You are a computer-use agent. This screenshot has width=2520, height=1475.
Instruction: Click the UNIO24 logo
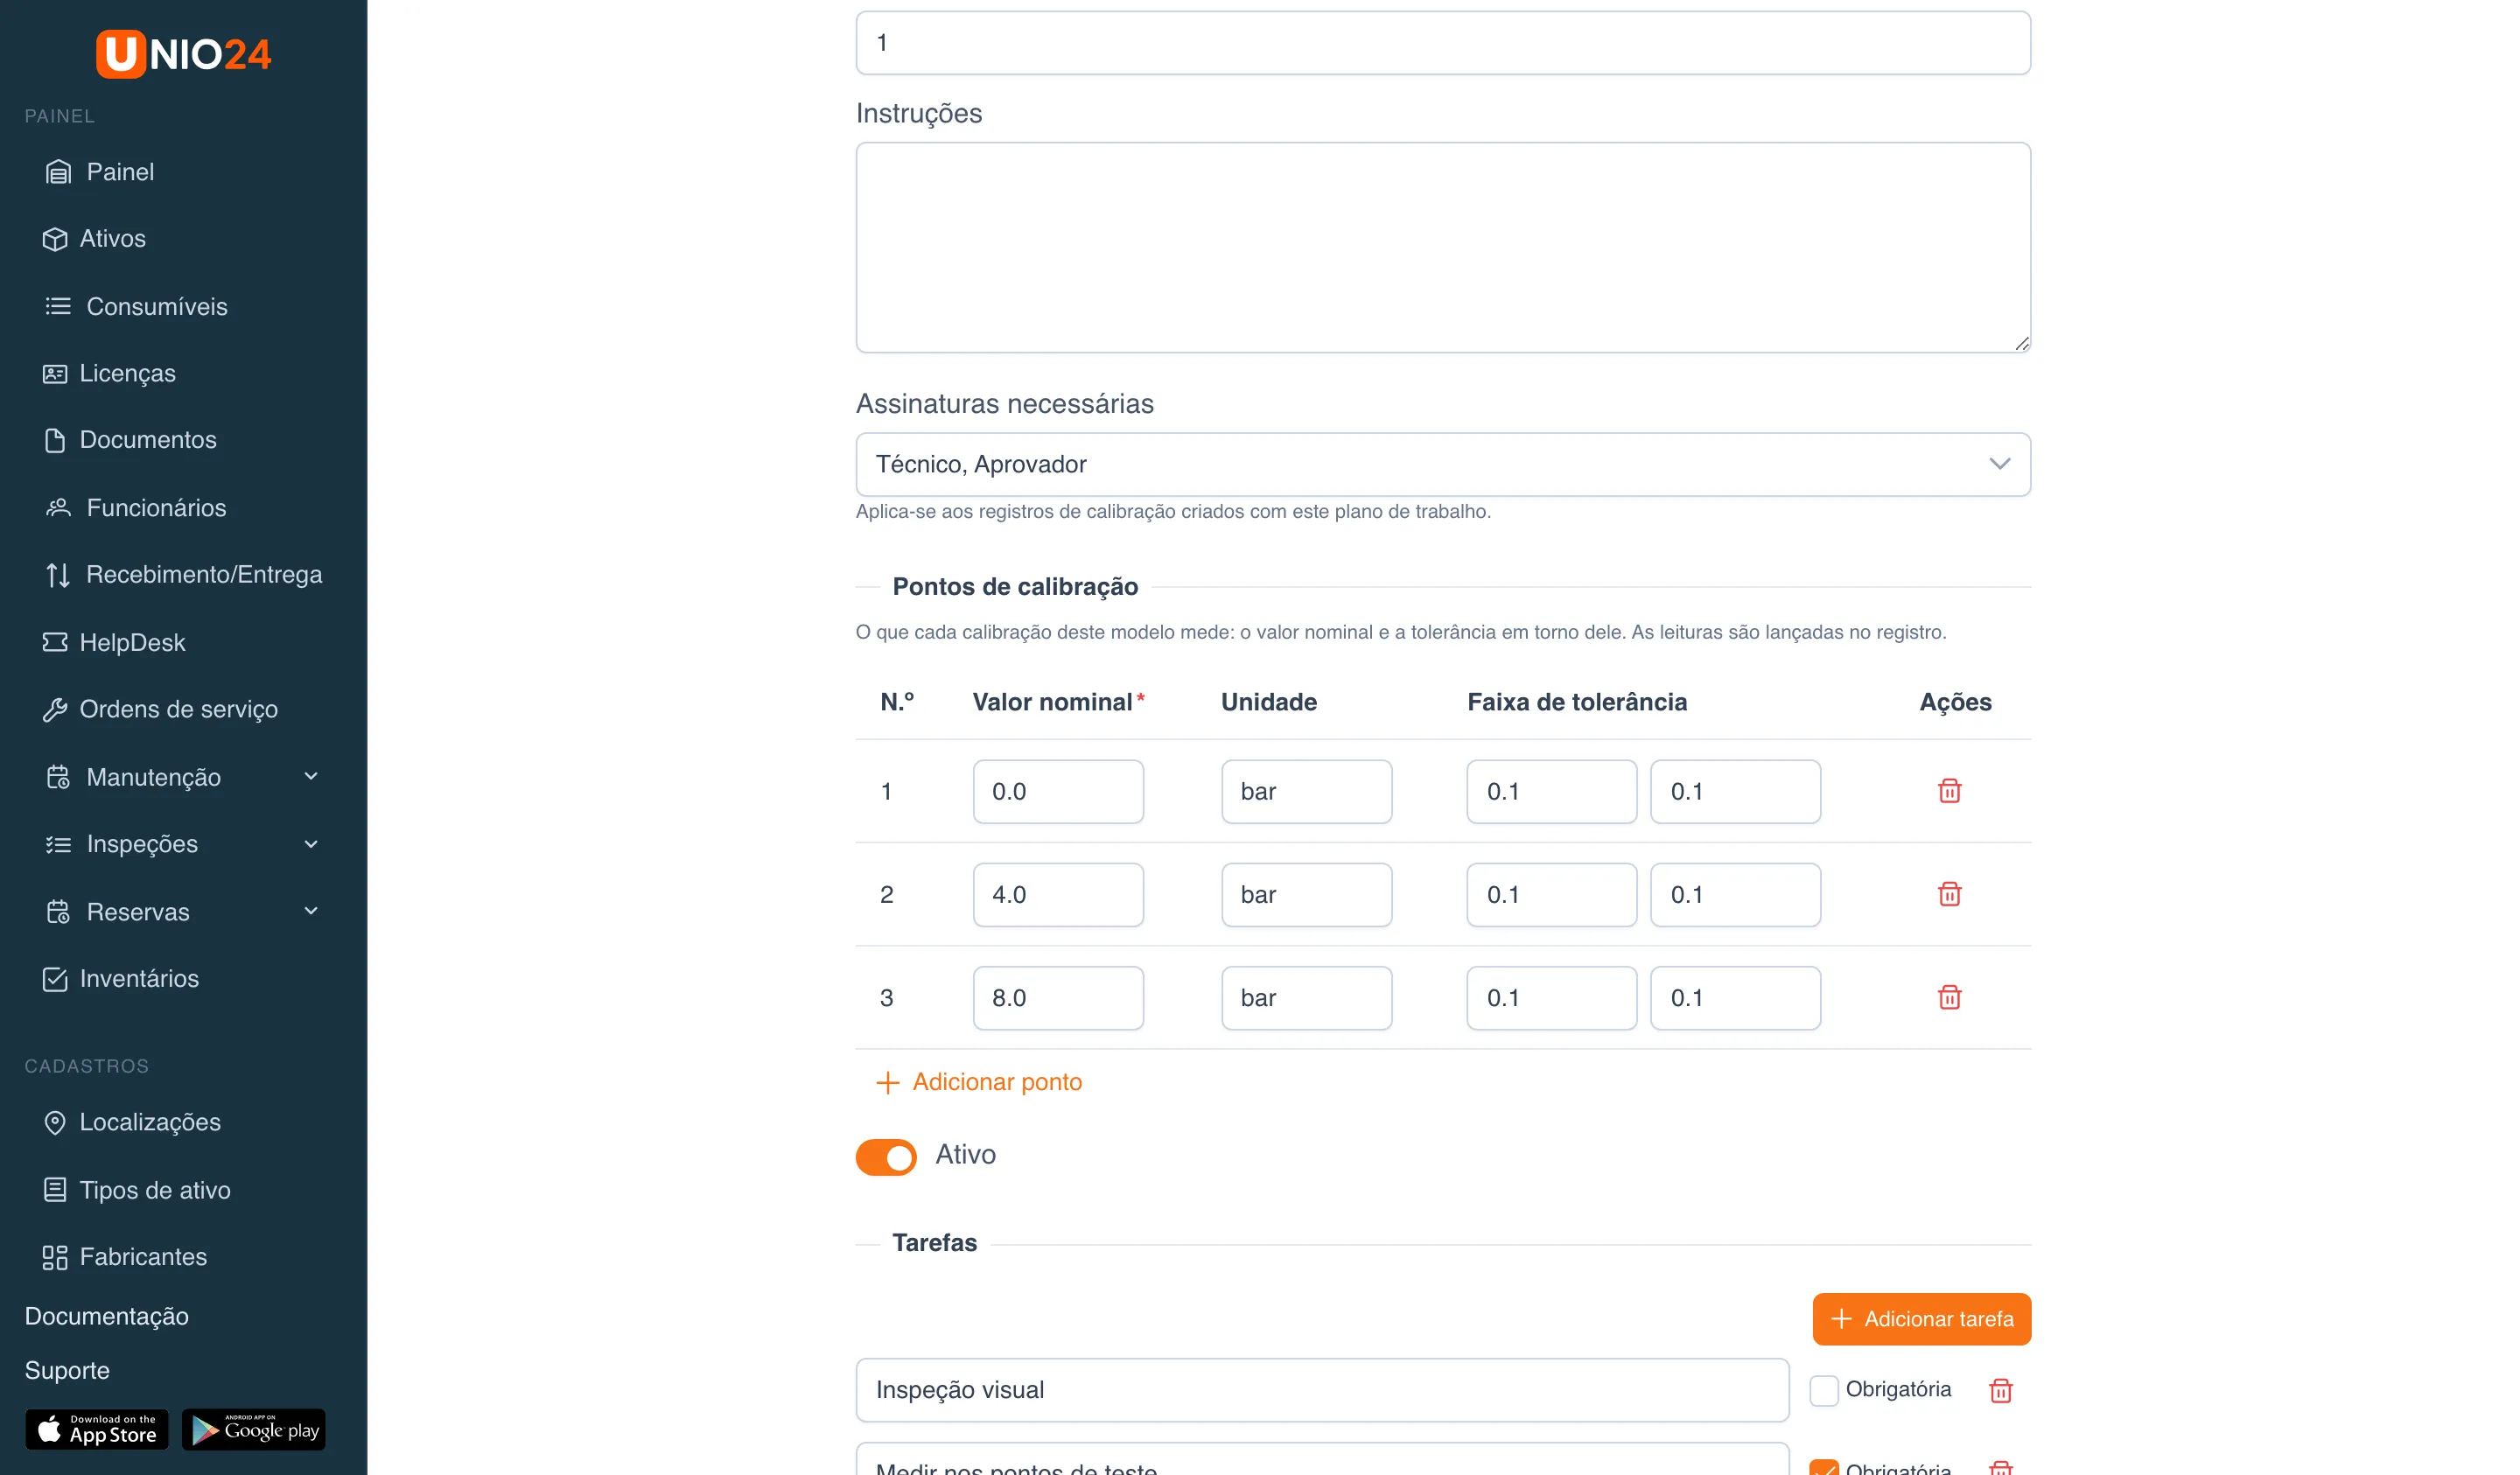coord(183,54)
